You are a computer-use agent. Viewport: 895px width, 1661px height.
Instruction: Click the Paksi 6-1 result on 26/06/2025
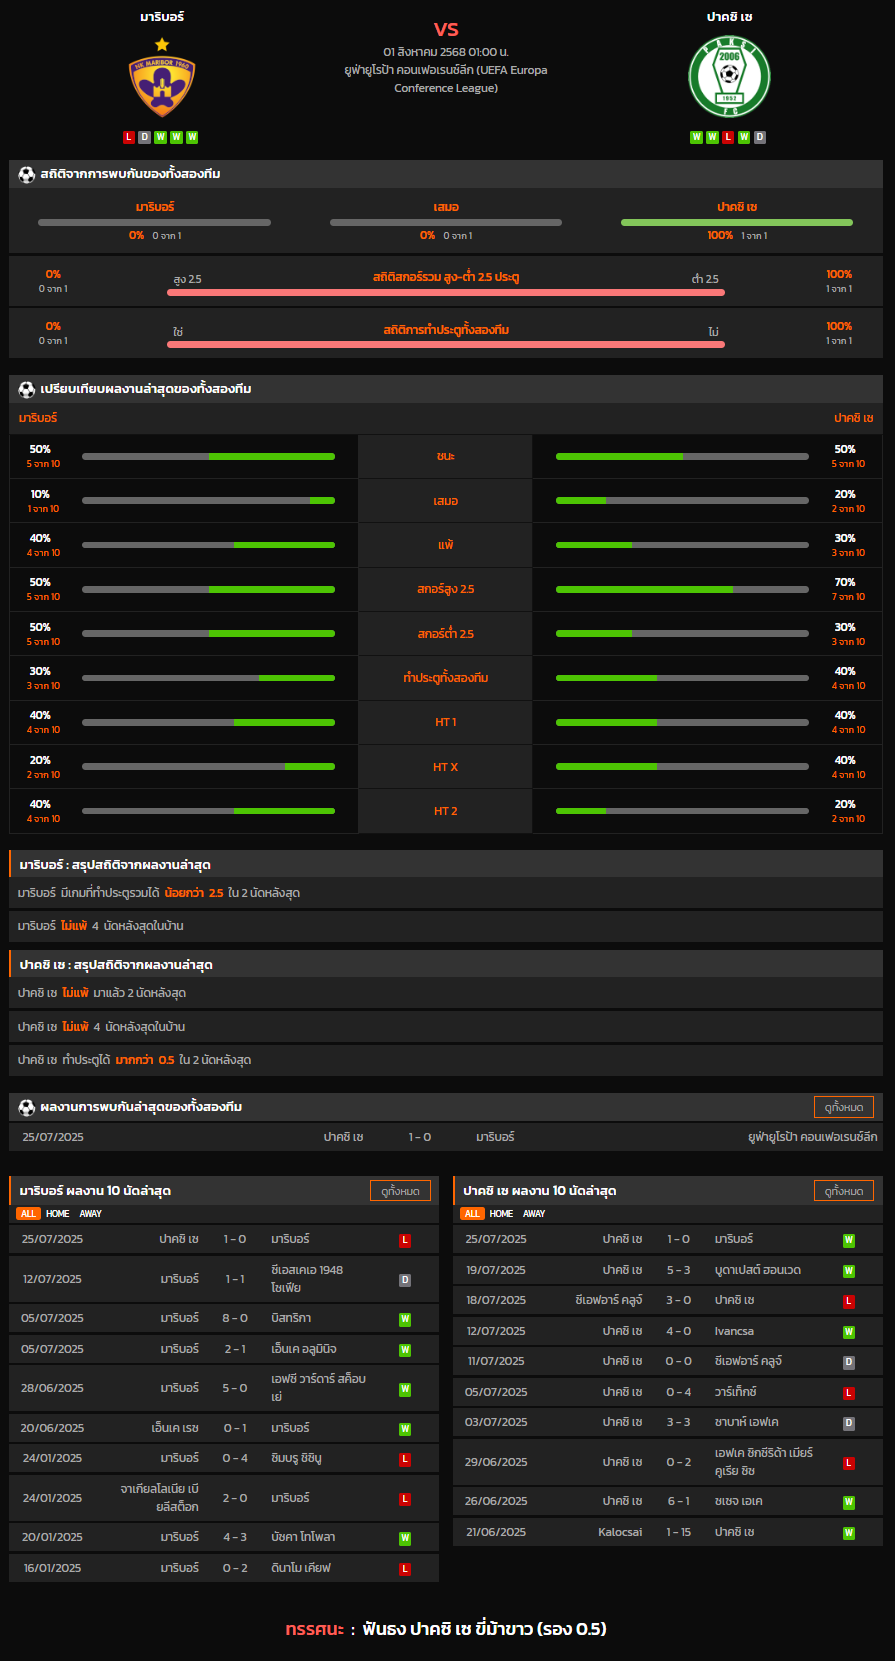coord(678,1501)
